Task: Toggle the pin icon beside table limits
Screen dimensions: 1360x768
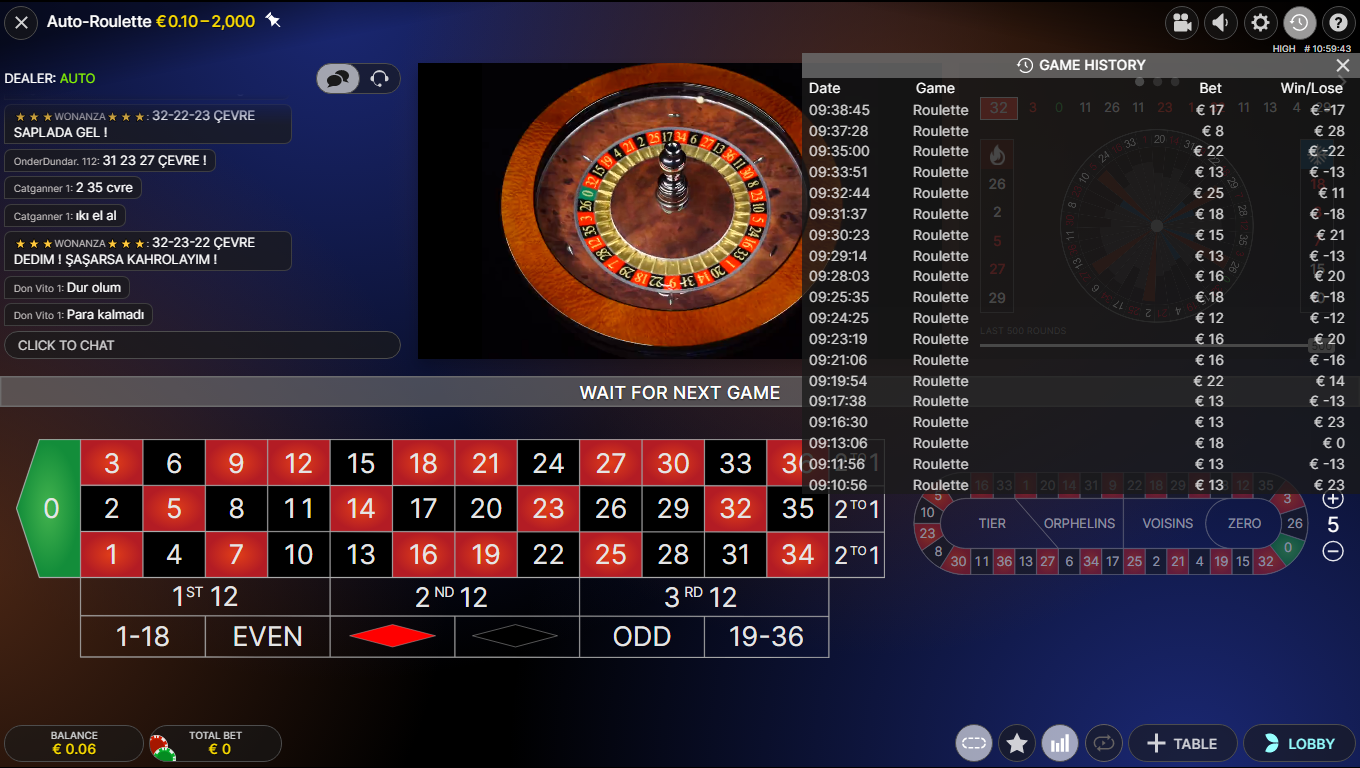Action: click(273, 21)
